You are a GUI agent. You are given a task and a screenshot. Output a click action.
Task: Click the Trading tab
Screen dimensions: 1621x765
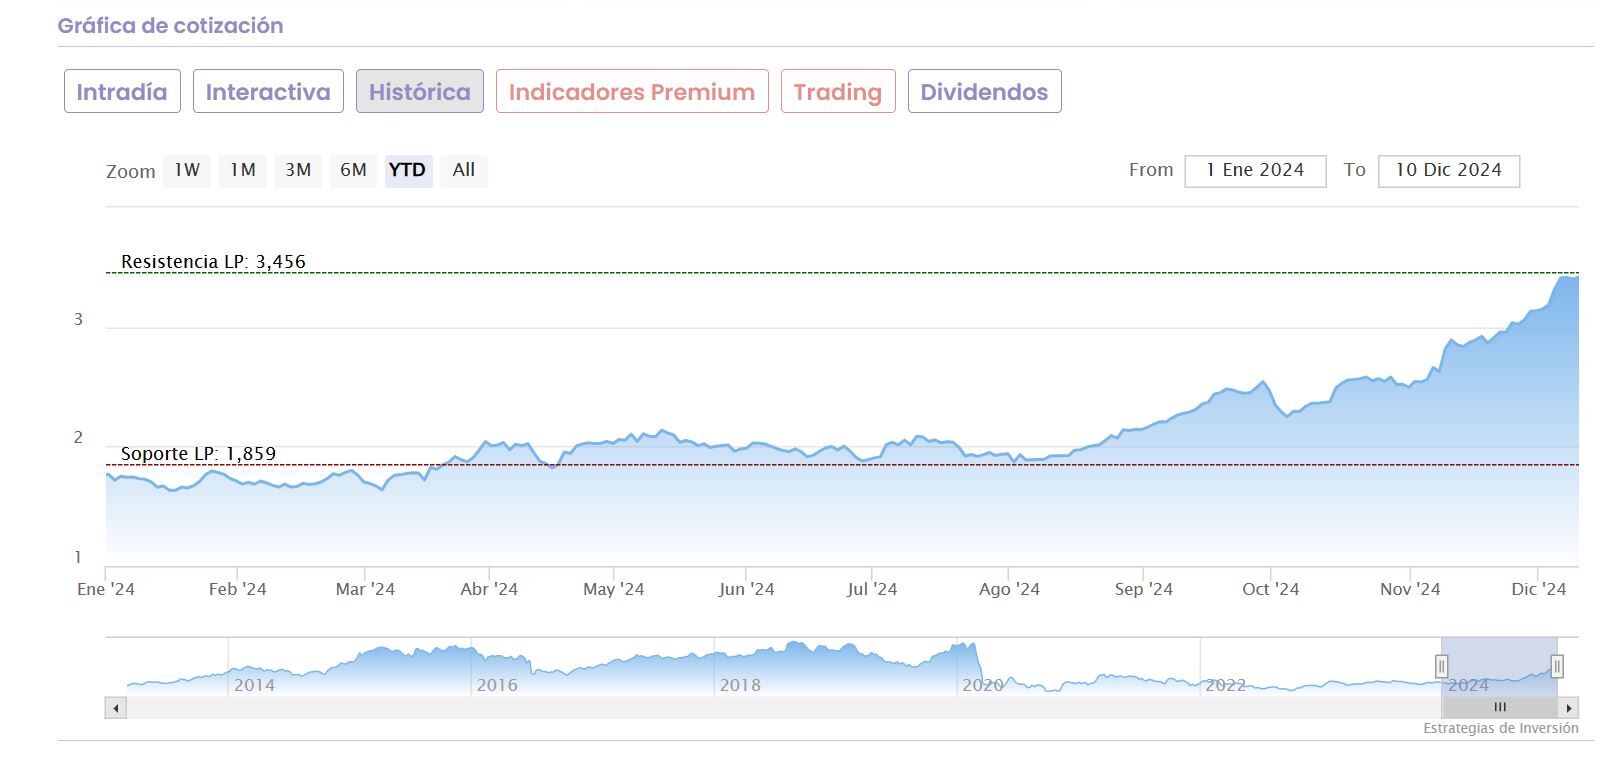point(837,92)
